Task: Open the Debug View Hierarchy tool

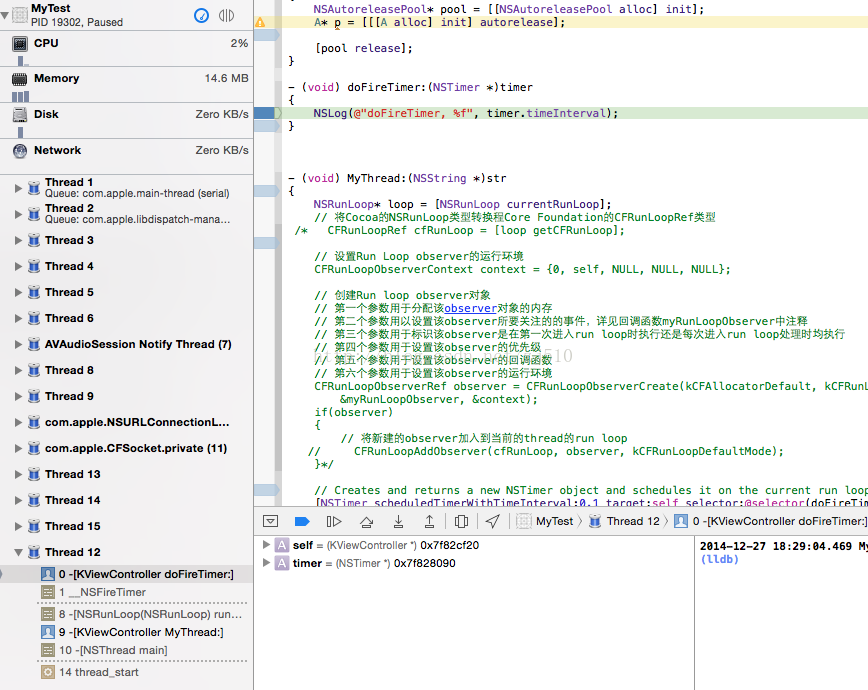Action: (x=462, y=521)
